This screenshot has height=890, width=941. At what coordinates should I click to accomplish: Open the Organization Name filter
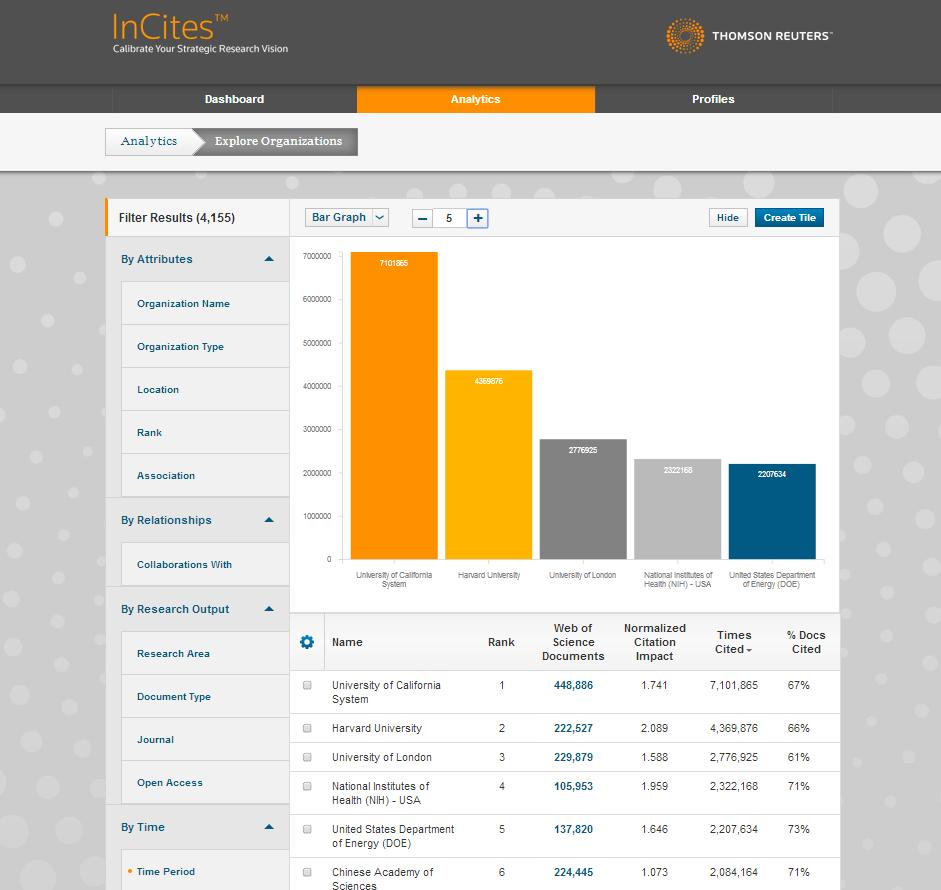pos(205,304)
